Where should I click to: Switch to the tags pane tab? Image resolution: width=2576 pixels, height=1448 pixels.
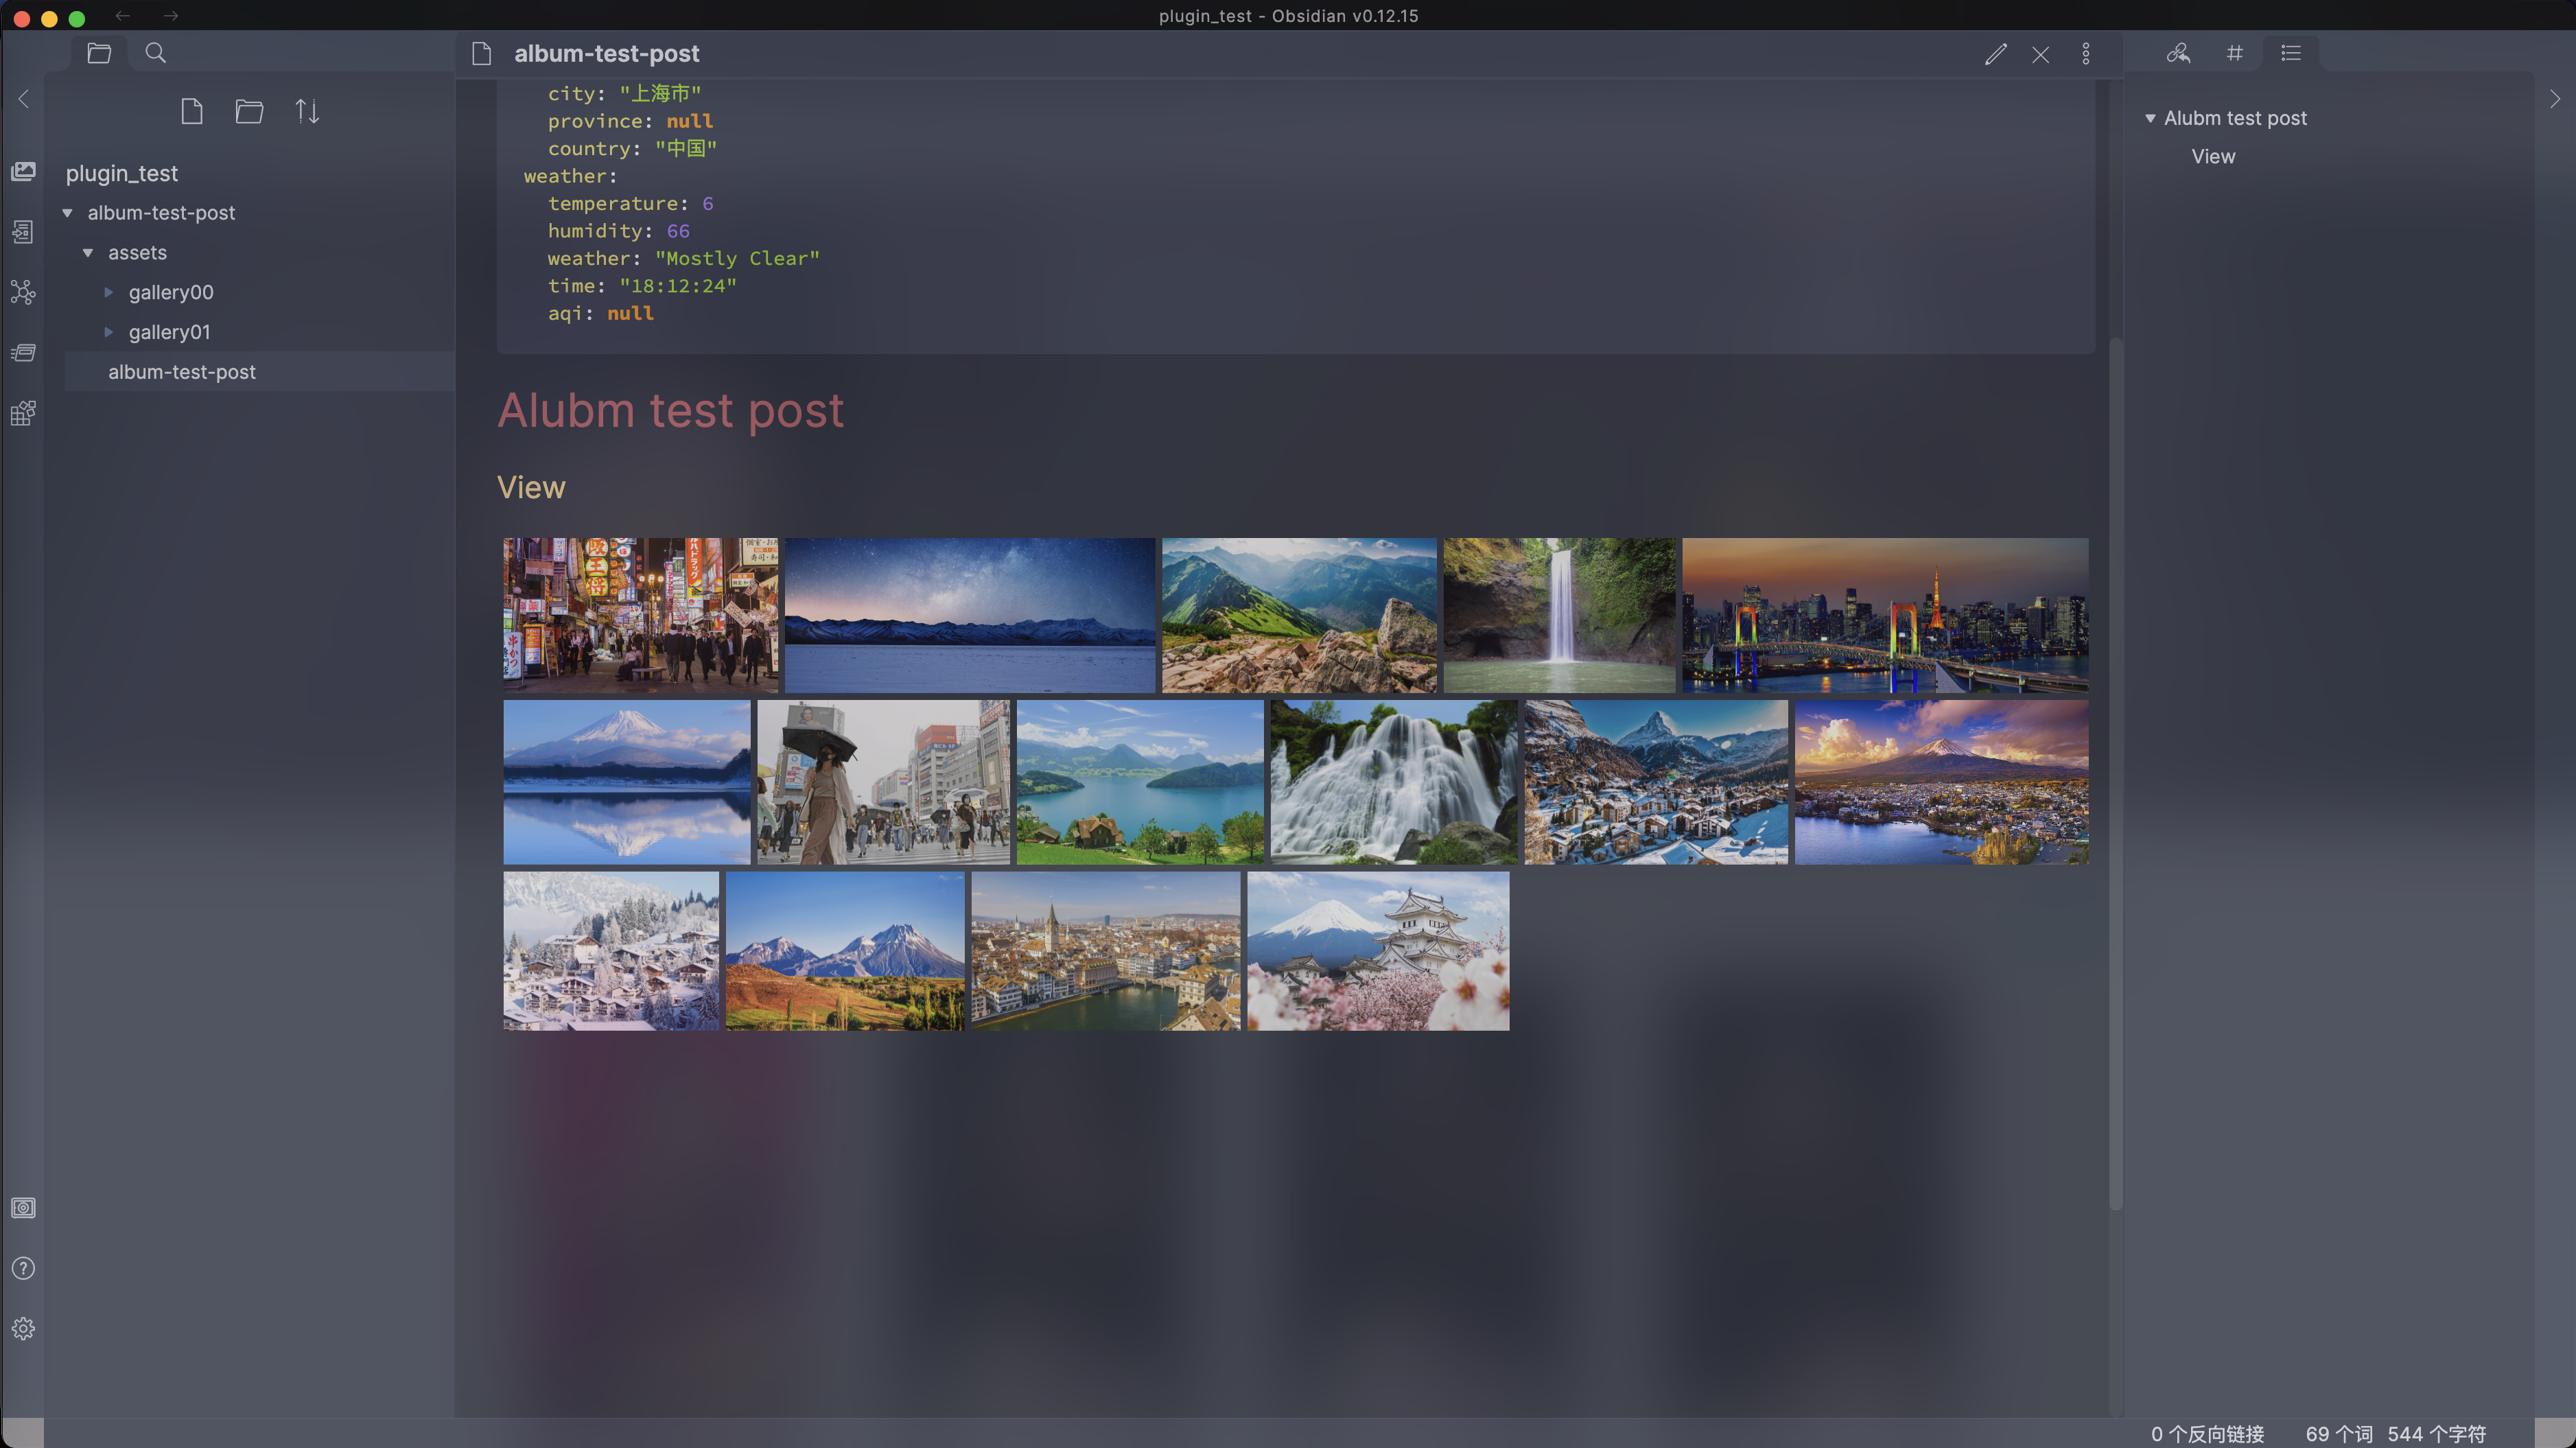pyautogui.click(x=2234, y=53)
